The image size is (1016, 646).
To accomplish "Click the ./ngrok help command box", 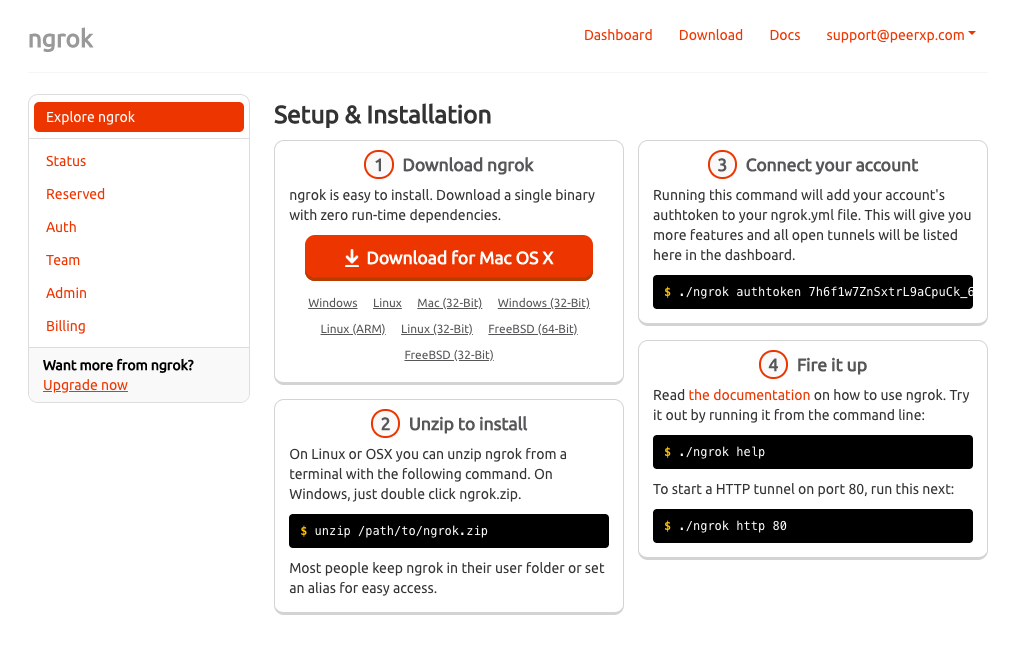I will 813,452.
